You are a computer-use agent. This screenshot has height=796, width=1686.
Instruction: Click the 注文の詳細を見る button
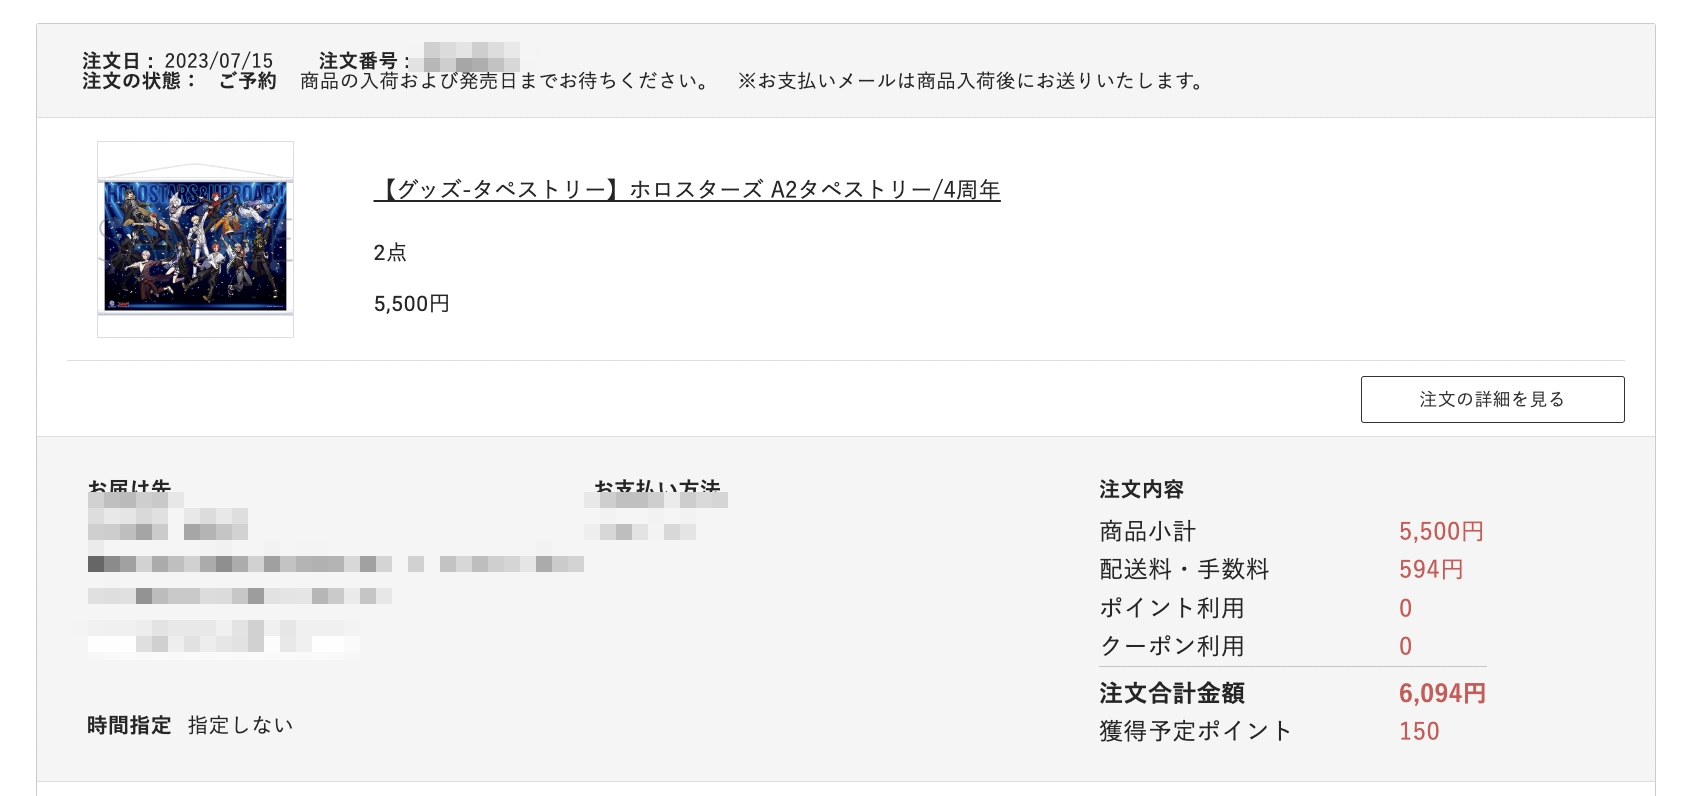pyautogui.click(x=1492, y=399)
